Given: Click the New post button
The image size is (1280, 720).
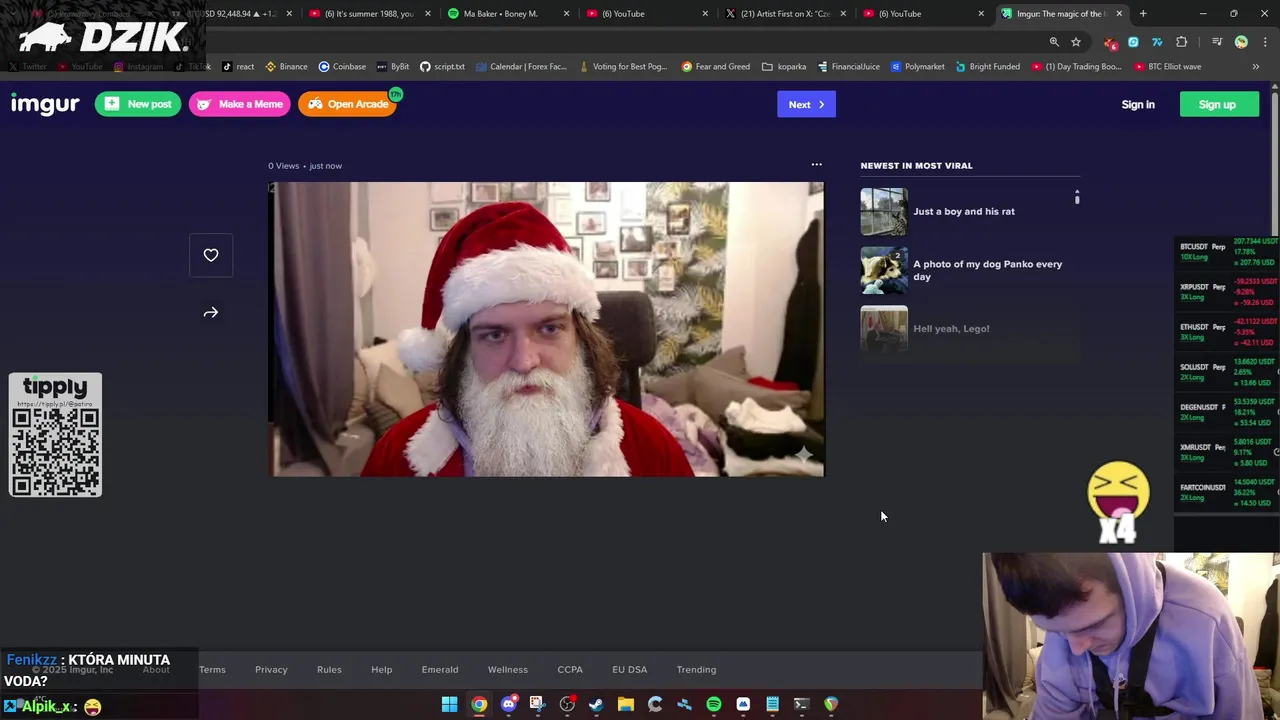Looking at the screenshot, I should point(138,104).
